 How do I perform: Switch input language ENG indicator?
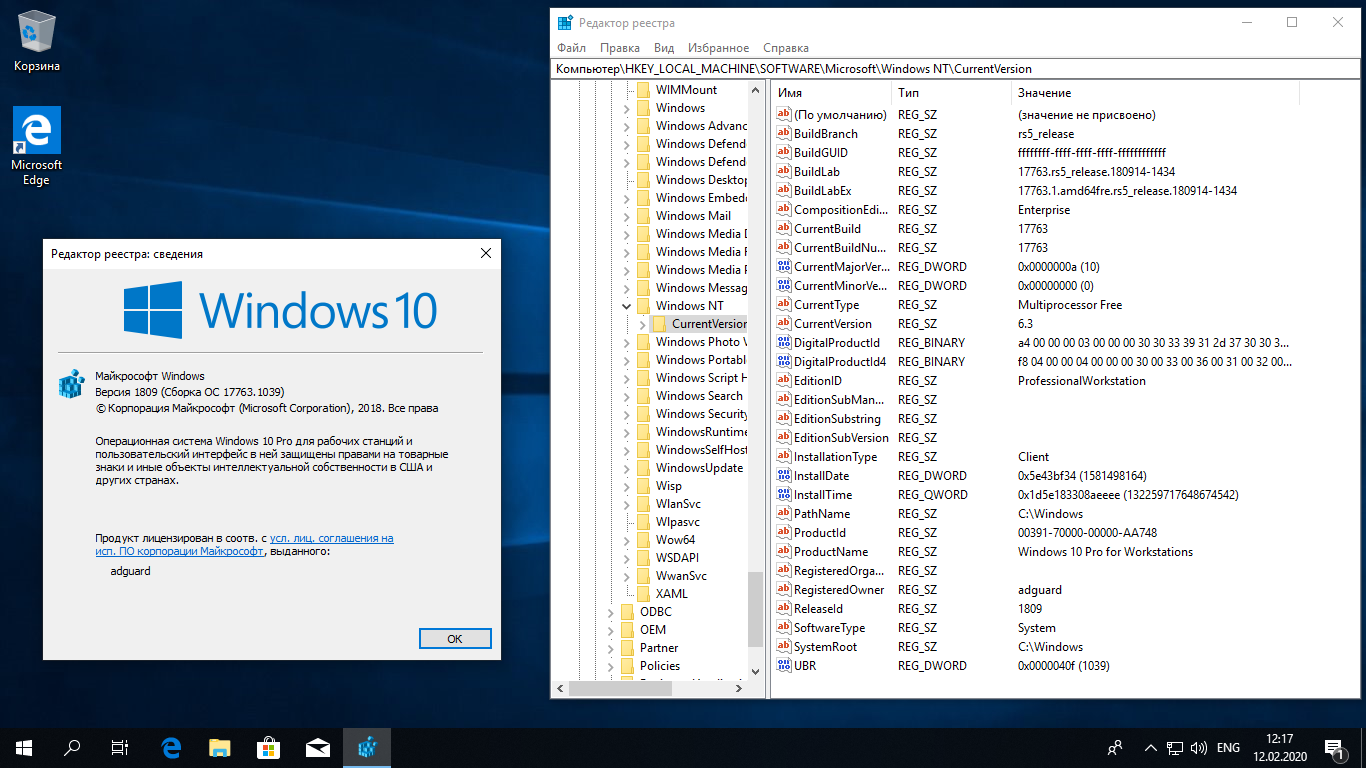[1229, 747]
